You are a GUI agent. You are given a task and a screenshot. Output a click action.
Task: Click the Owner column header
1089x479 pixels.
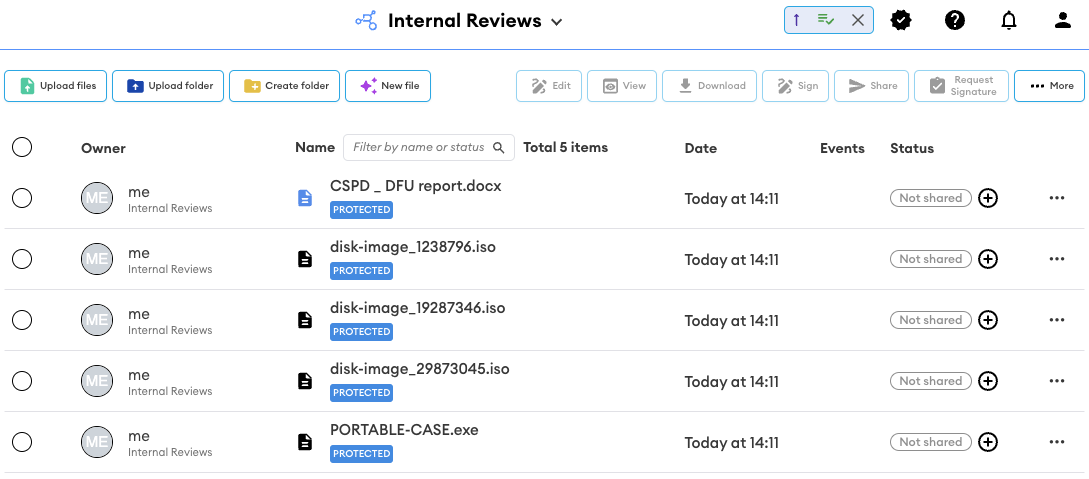pos(103,148)
